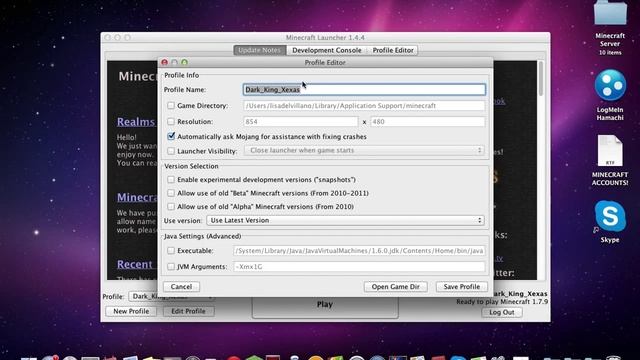Open the Recent link in launcher news
The width and height of the screenshot is (640, 360).
point(135,264)
